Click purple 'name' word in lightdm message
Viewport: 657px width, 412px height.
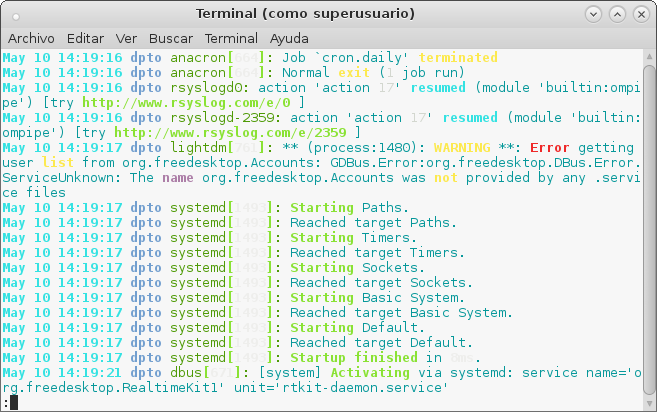pyautogui.click(x=178, y=178)
